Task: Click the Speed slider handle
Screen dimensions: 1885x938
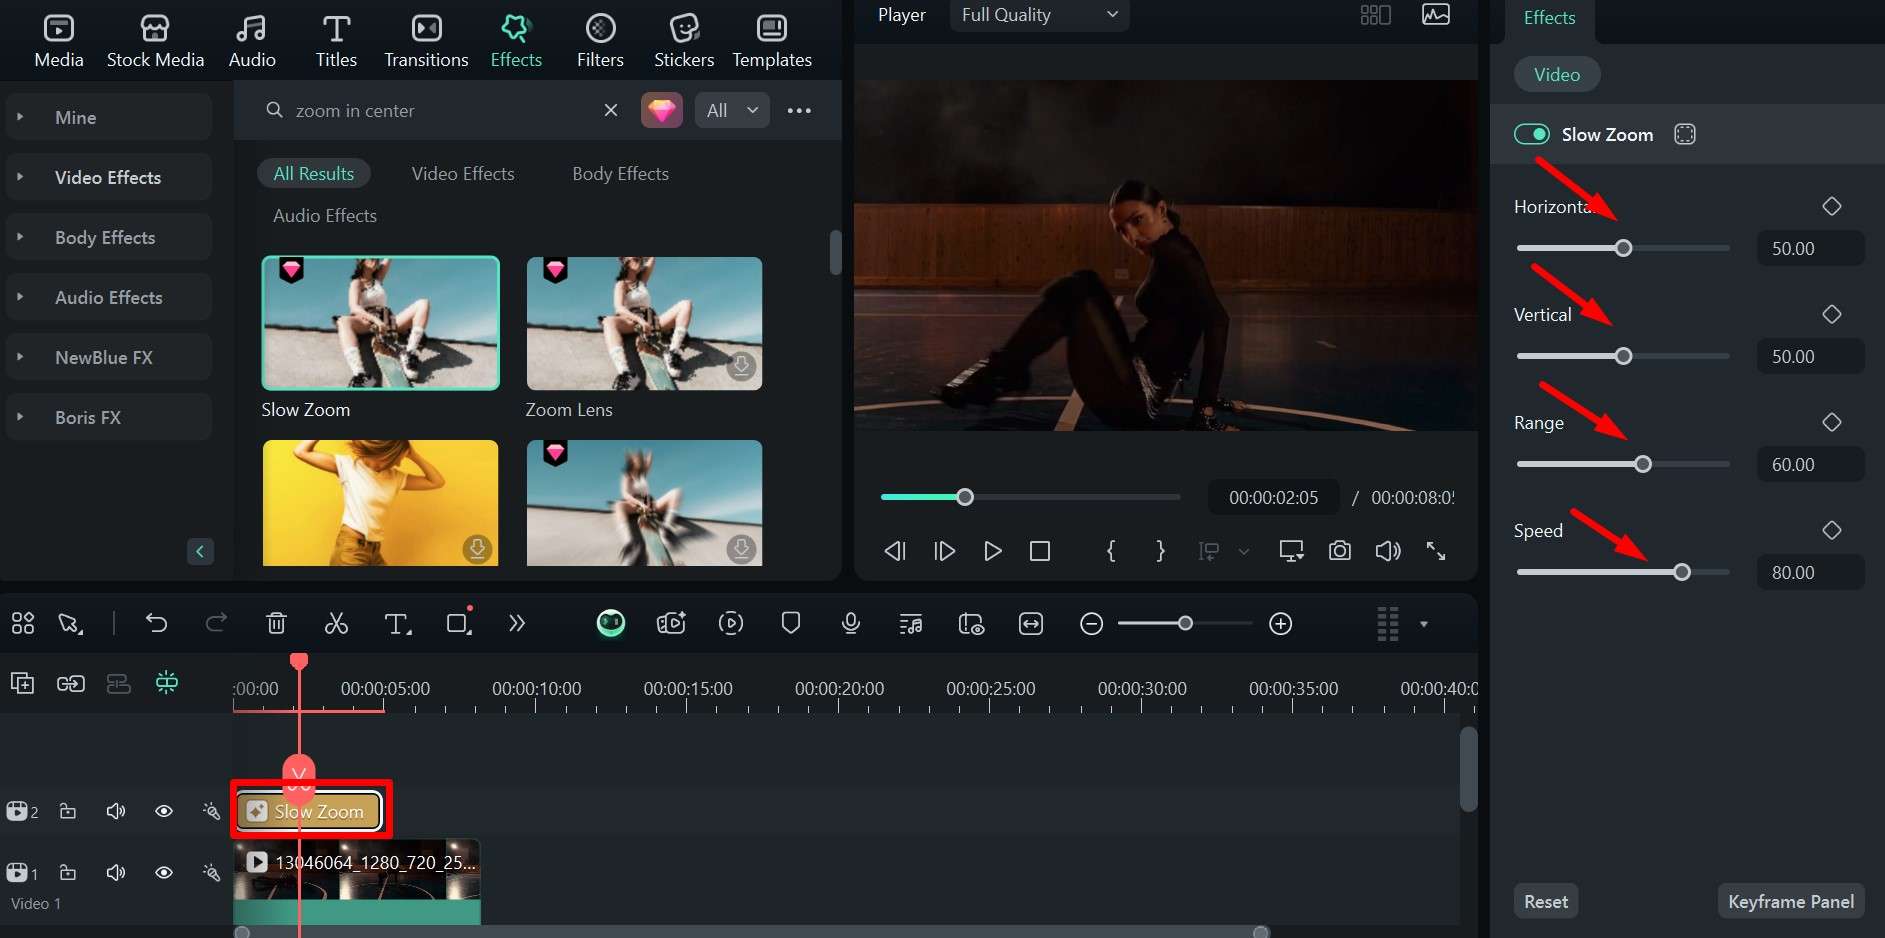Action: 1681,573
